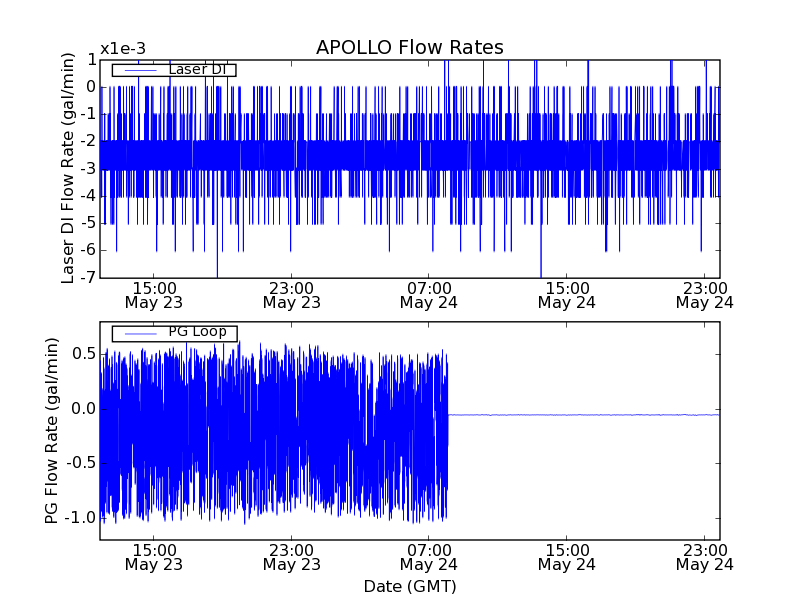Click the 15:00 May 24 tick under bottom plot
The width and height of the screenshot is (800, 600).
(x=567, y=557)
